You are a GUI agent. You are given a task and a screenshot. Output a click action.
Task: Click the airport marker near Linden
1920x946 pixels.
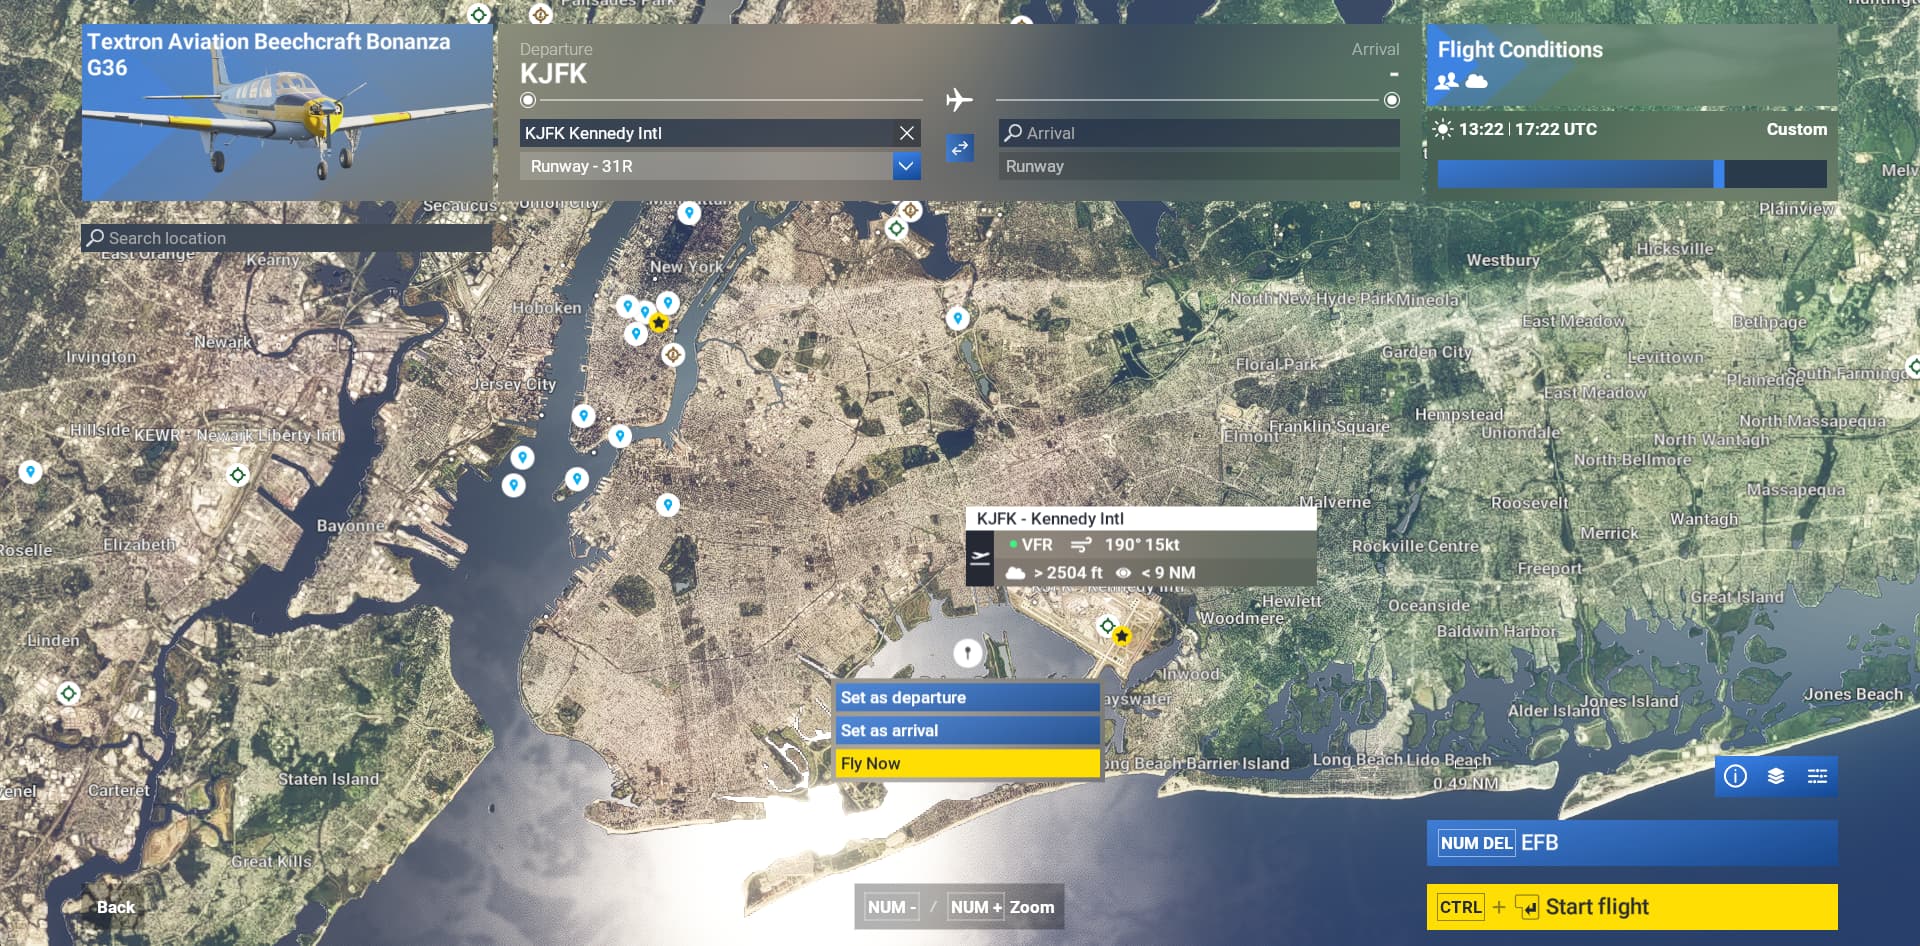pyautogui.click(x=68, y=693)
